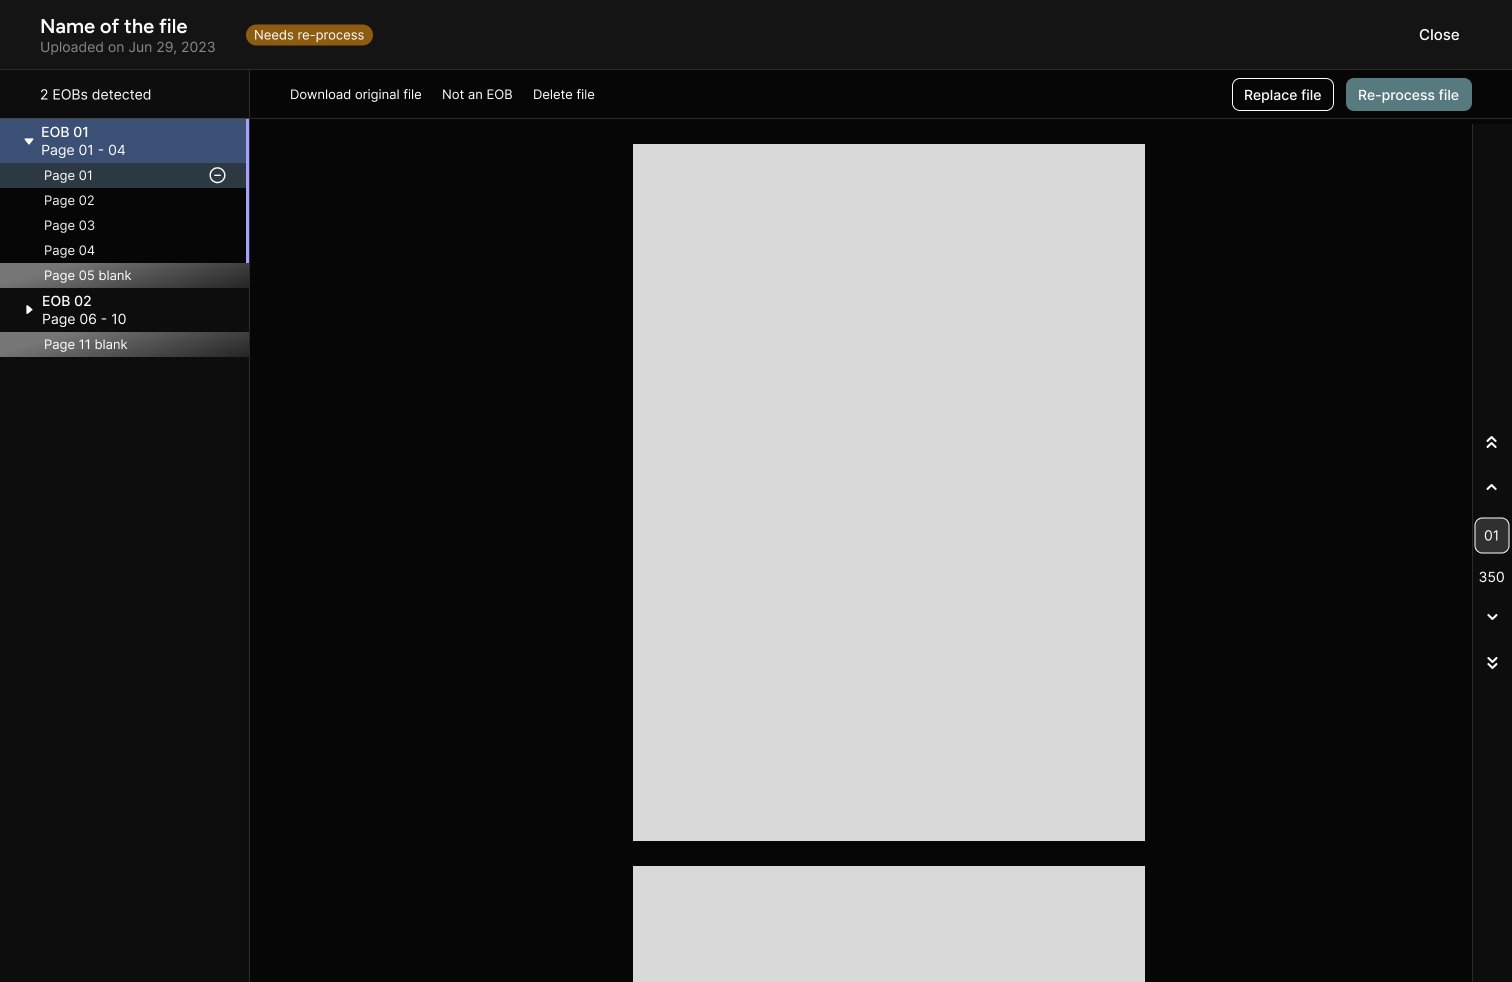Select Page 04 in the sidebar
The image size is (1512, 982).
pos(123,250)
